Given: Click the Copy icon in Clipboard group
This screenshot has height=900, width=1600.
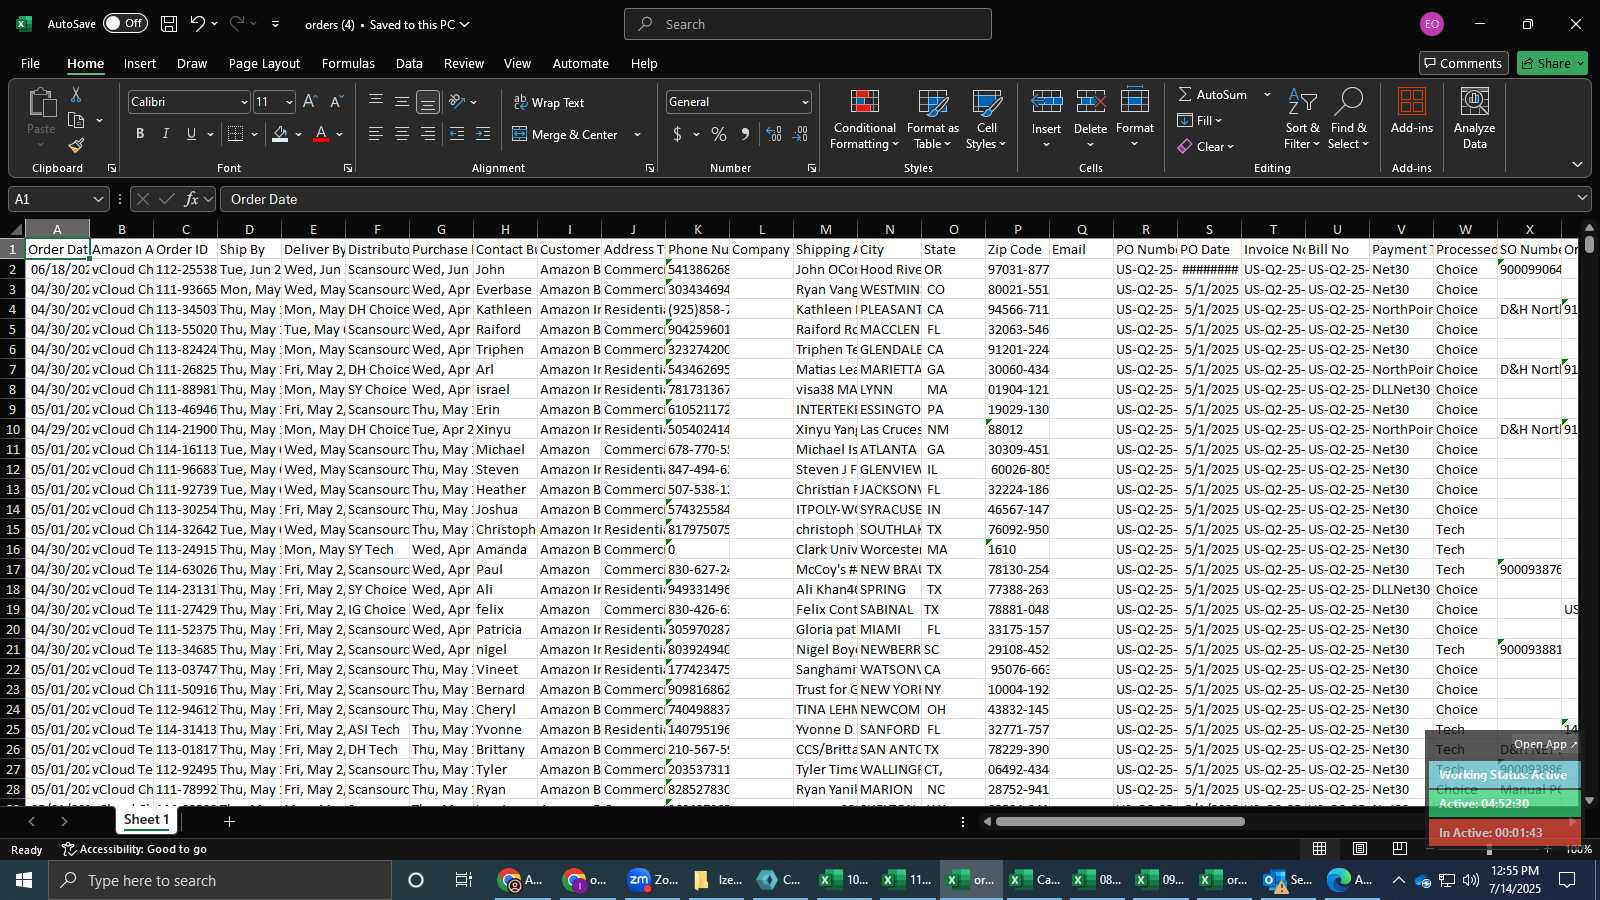Looking at the screenshot, I should coord(76,120).
